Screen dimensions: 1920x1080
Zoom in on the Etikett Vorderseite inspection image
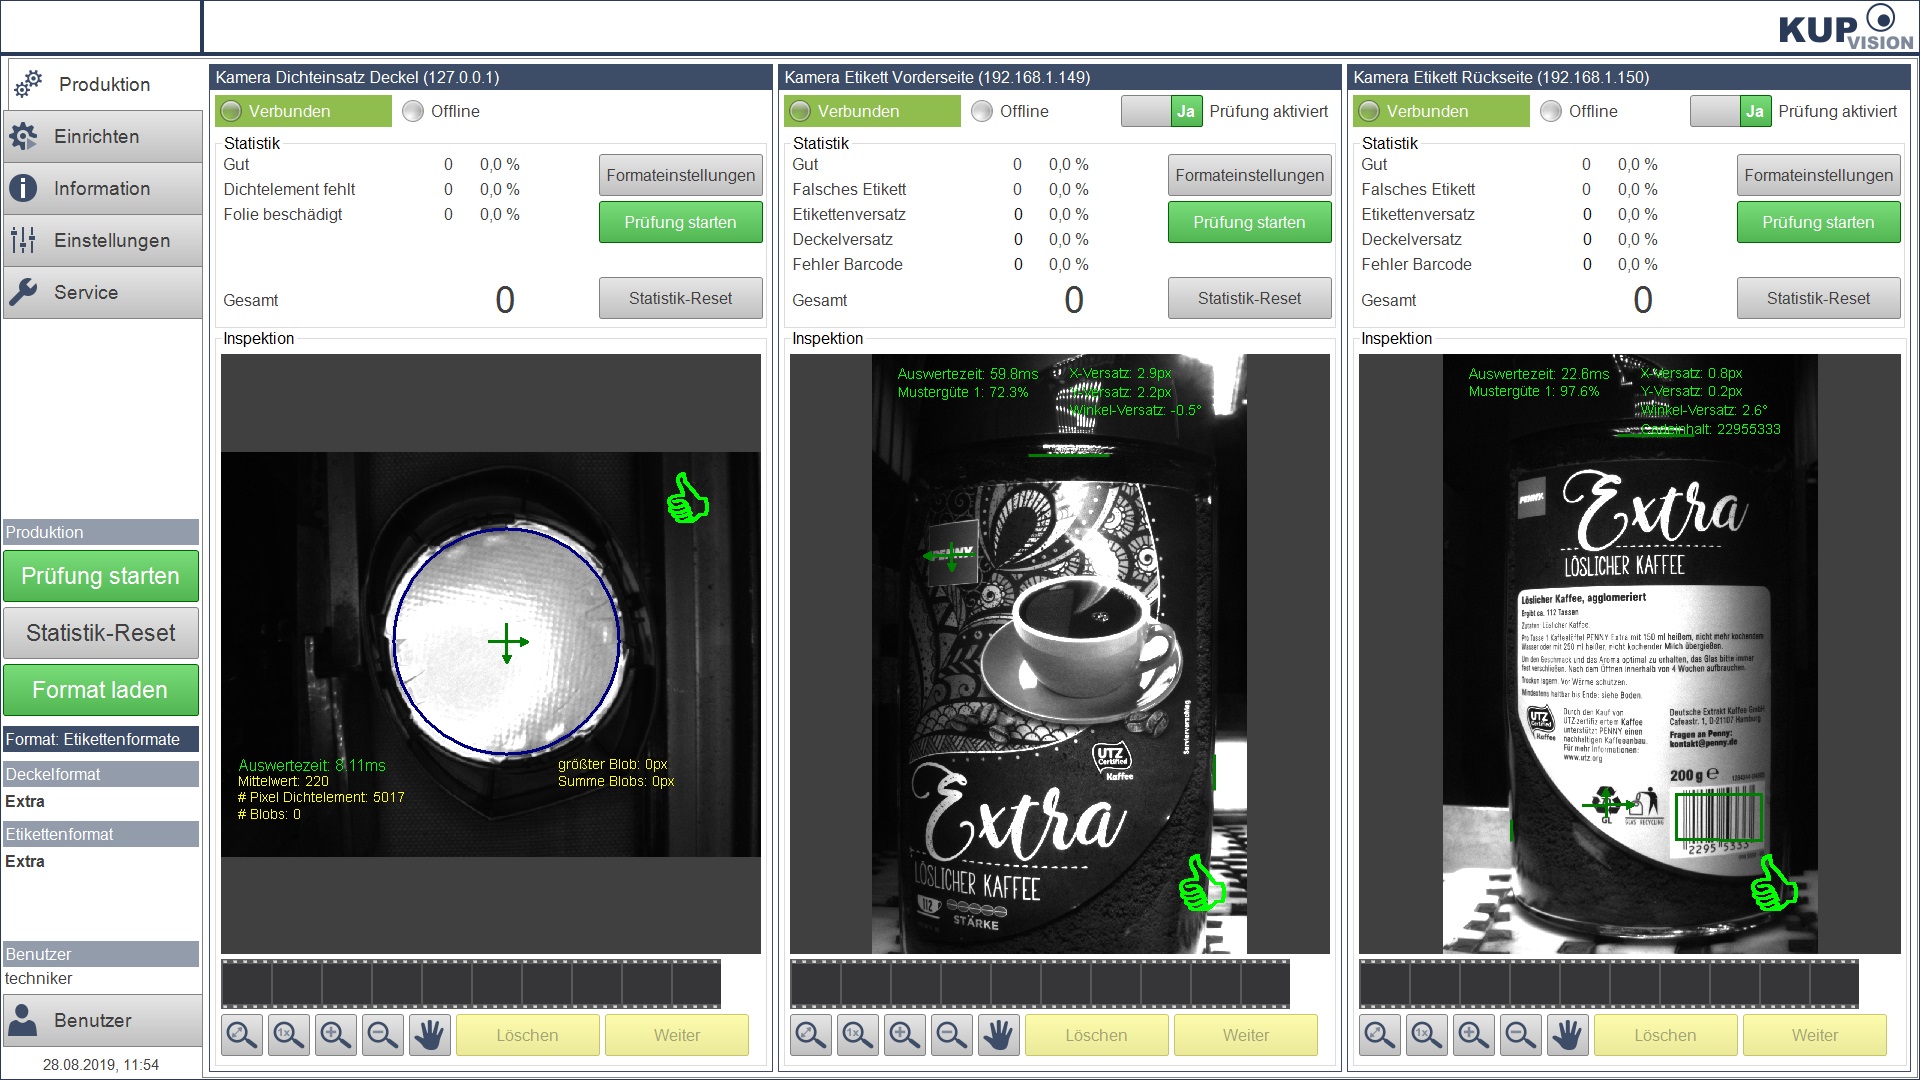tap(905, 1035)
